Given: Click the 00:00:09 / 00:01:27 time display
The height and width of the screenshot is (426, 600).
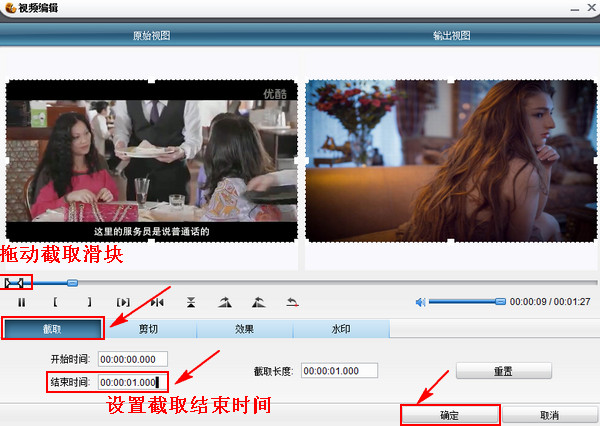Looking at the screenshot, I should click(x=550, y=302).
